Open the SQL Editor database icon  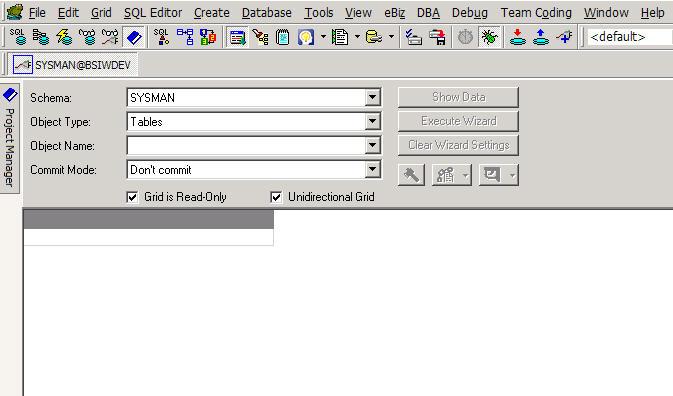click(x=18, y=37)
